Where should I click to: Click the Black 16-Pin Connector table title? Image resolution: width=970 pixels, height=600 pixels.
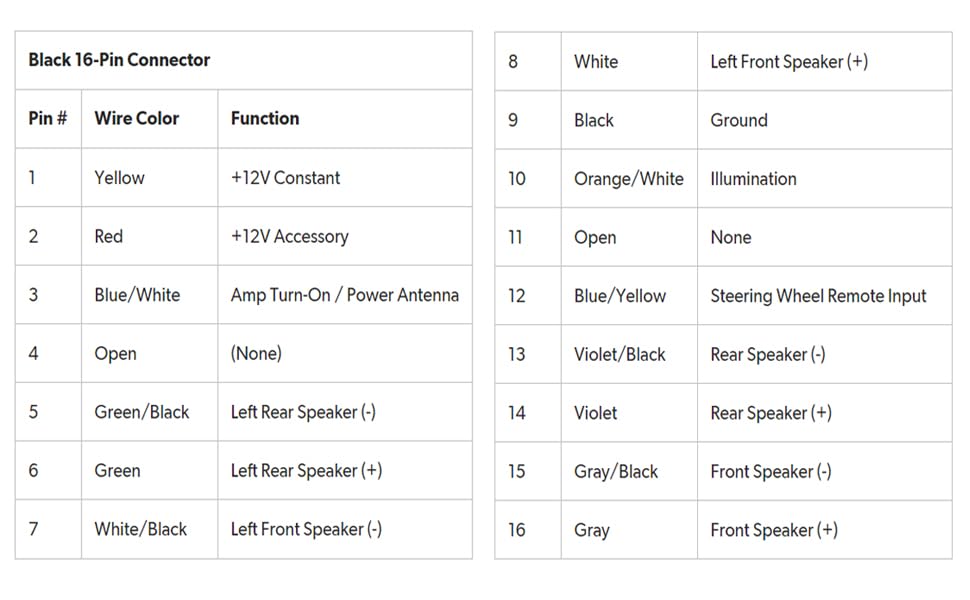pos(119,60)
